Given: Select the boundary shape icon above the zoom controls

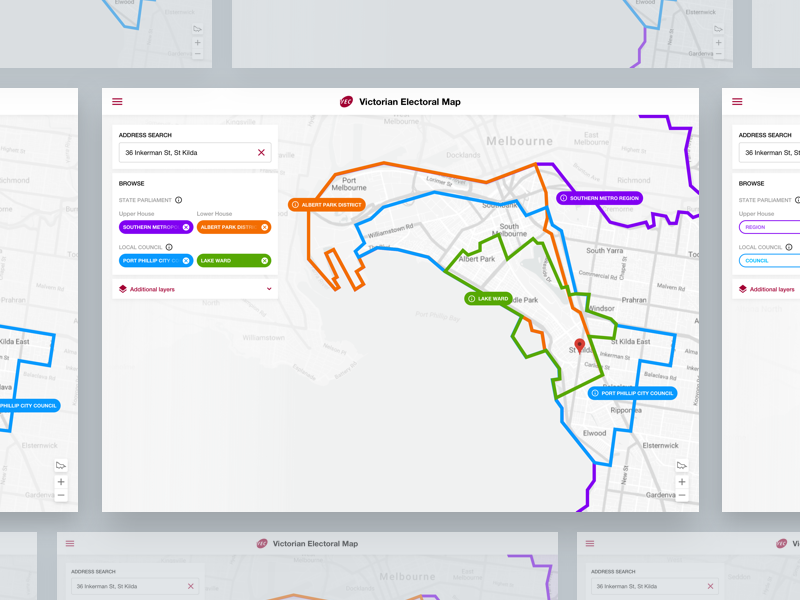Looking at the screenshot, I should pos(681,464).
